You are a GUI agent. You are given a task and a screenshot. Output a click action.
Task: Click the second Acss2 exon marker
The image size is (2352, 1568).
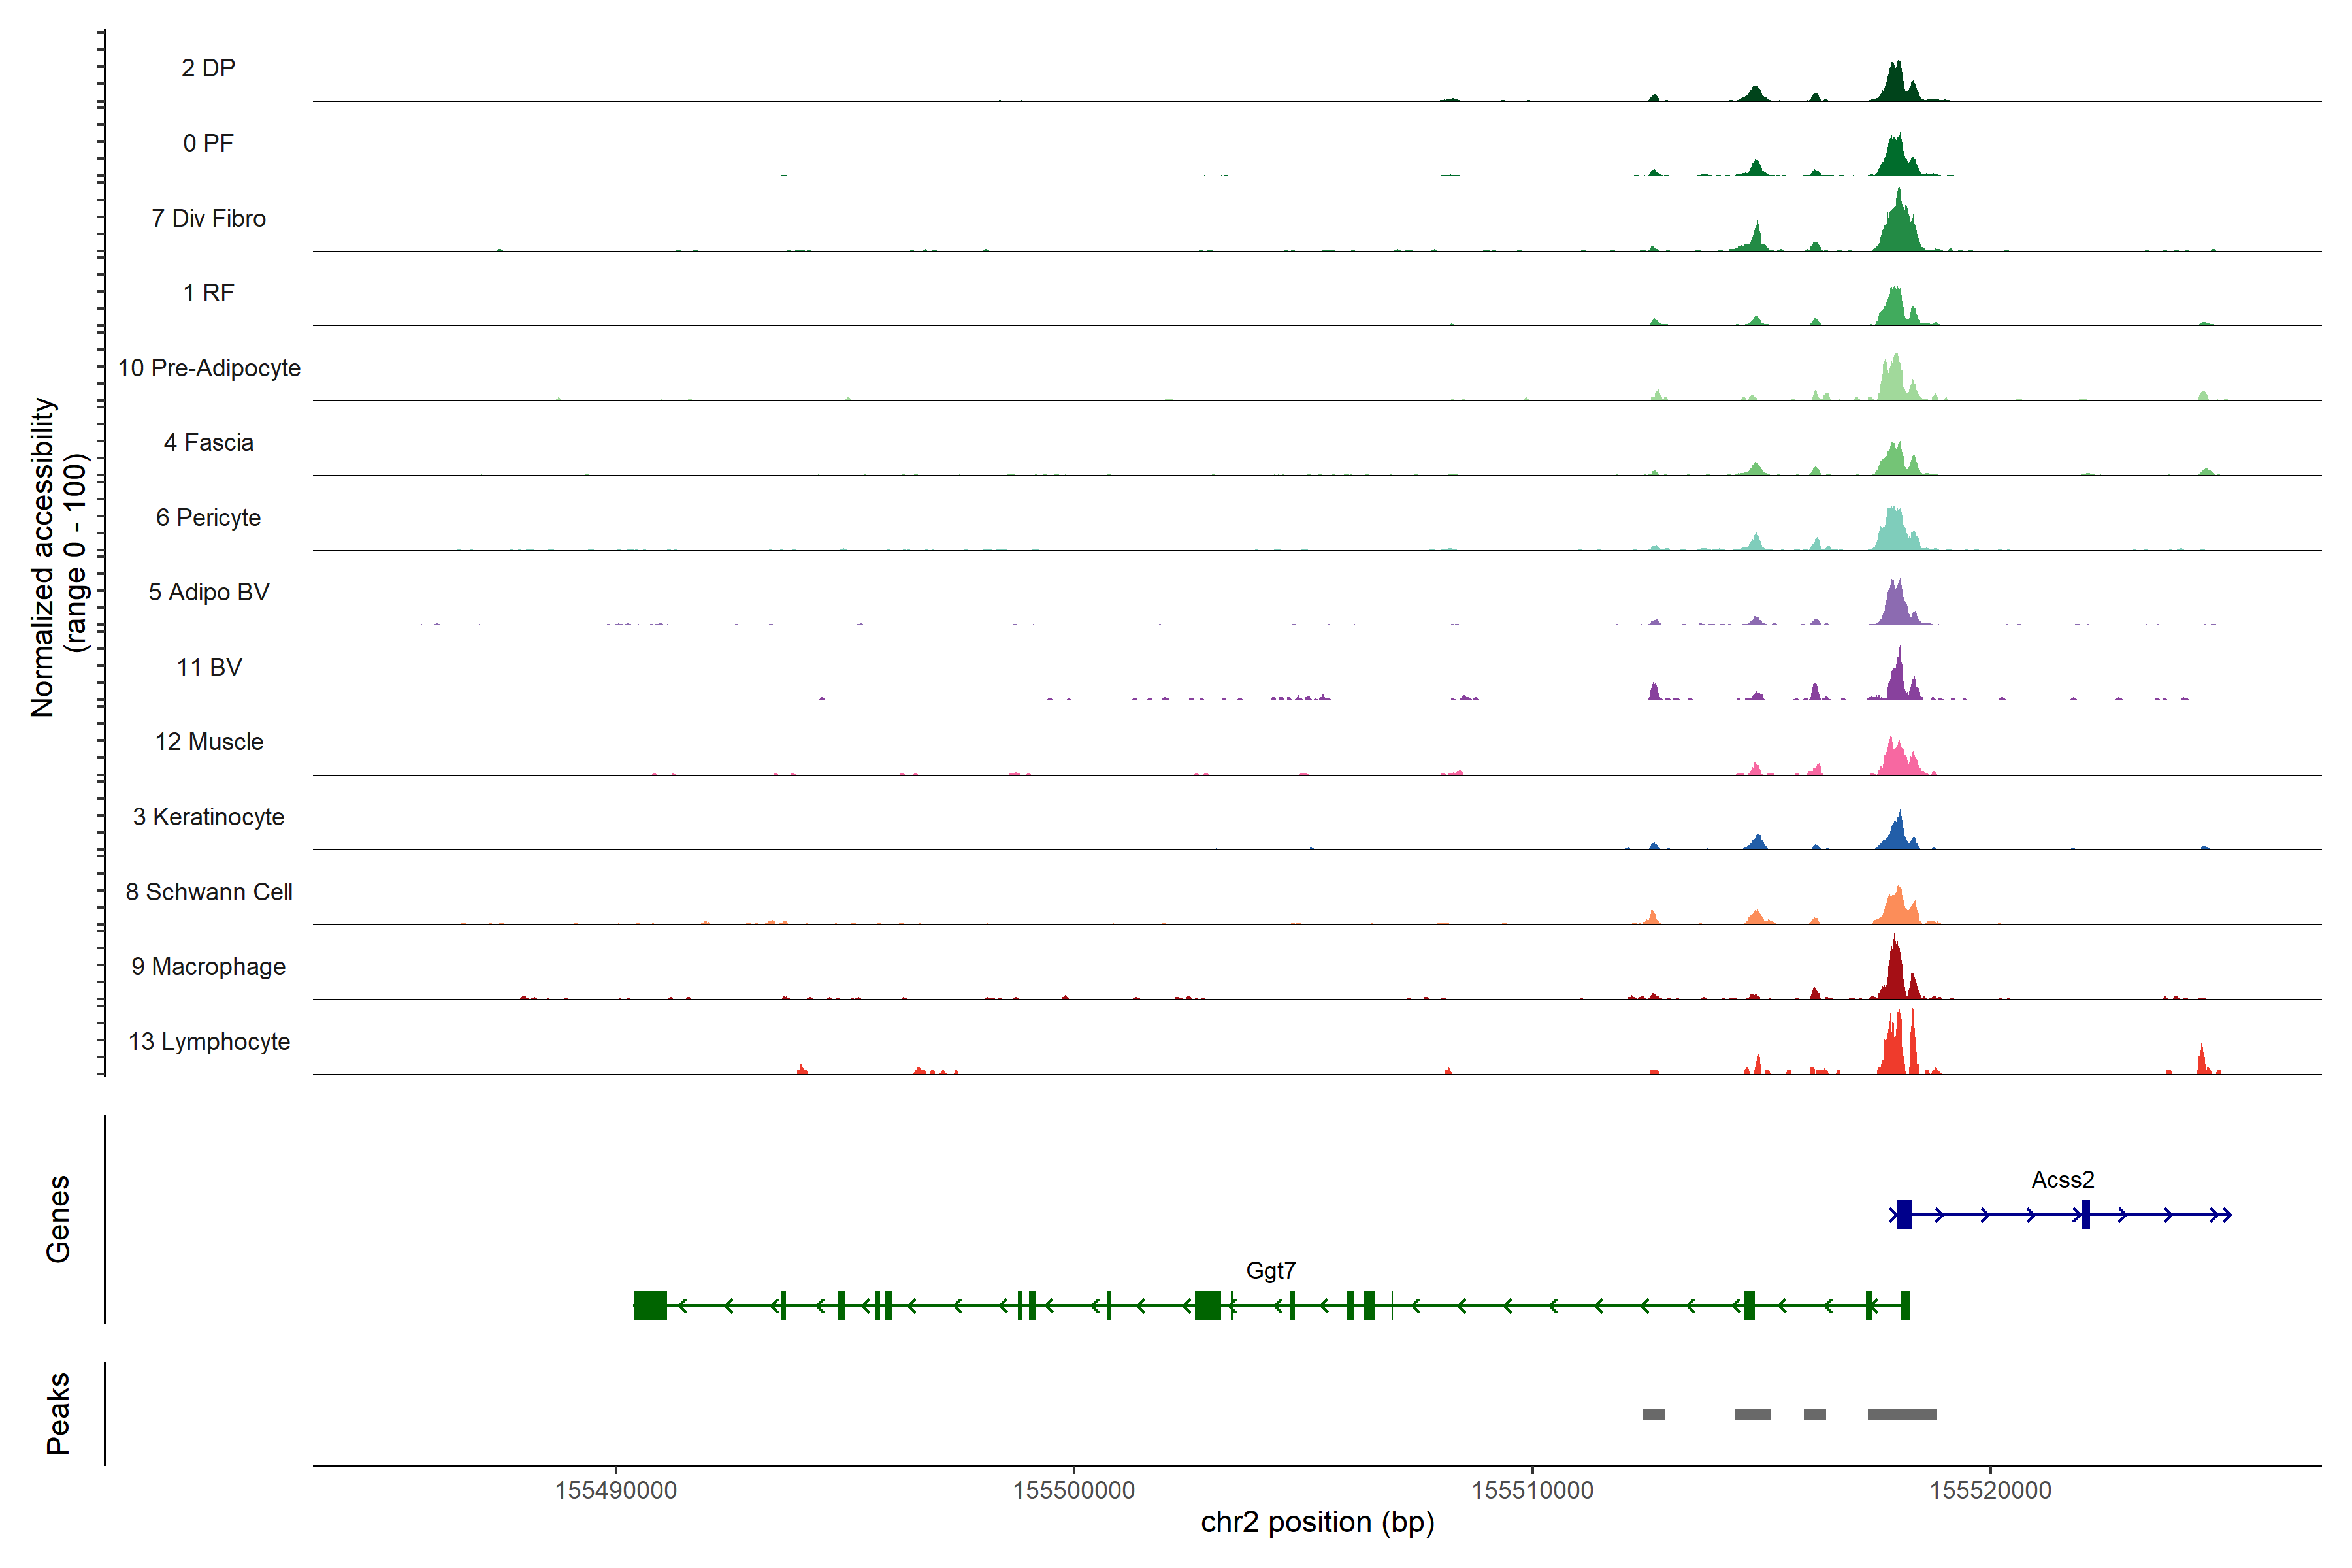coord(2085,1214)
